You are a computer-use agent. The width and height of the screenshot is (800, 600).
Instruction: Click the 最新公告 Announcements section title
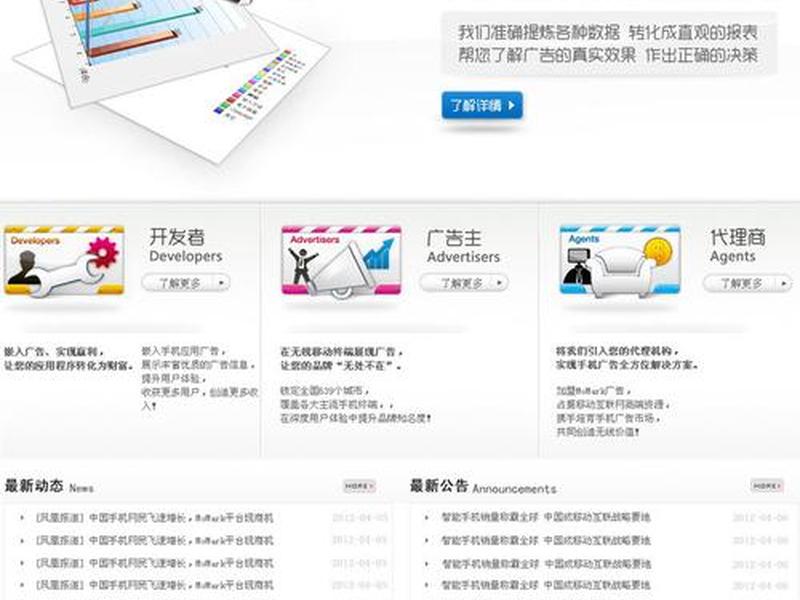(x=483, y=486)
